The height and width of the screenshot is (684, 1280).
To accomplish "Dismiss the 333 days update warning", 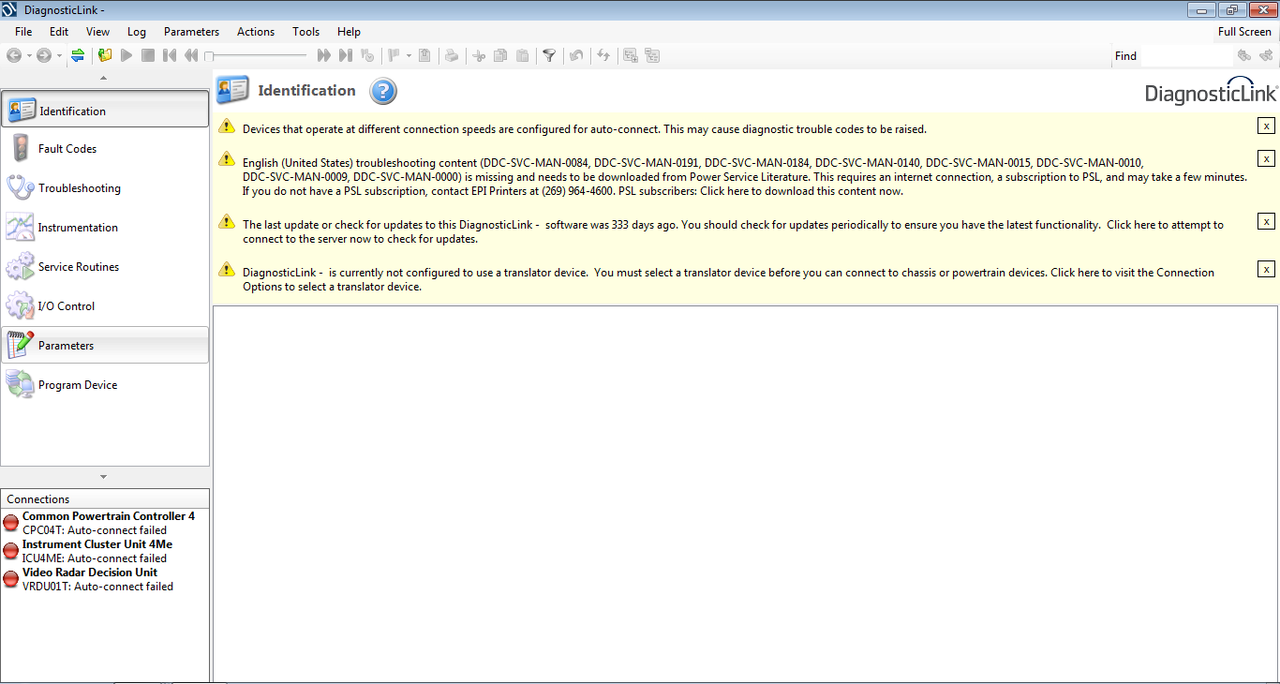I will (x=1266, y=222).
